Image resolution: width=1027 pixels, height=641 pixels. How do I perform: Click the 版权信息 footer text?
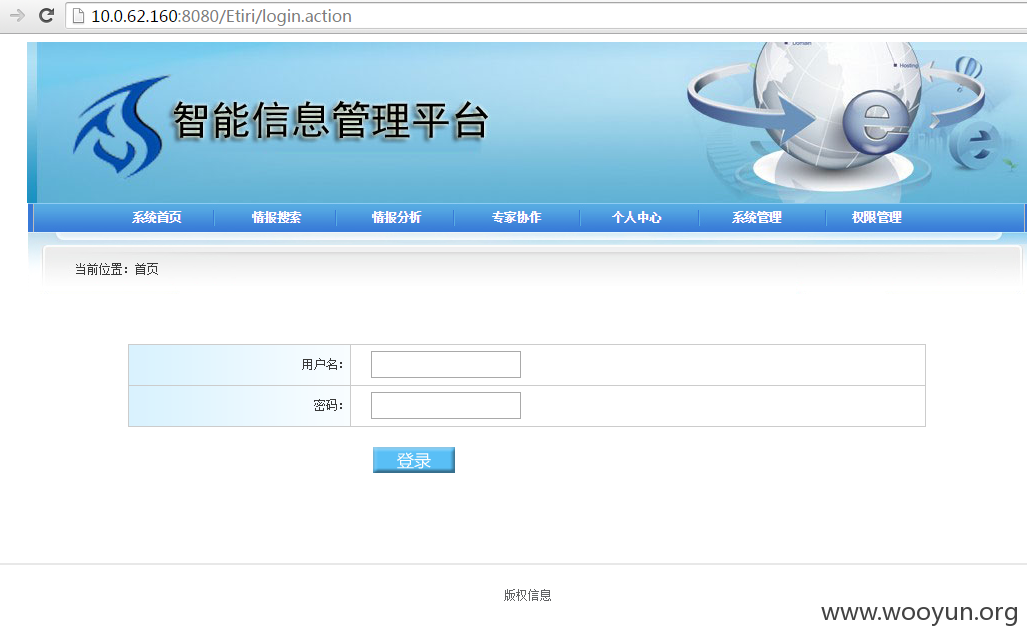527,595
